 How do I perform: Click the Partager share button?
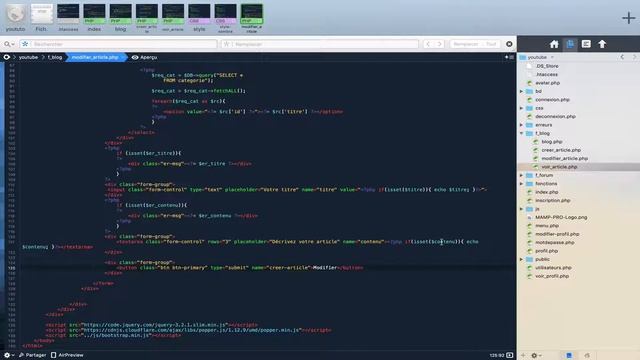(33, 355)
